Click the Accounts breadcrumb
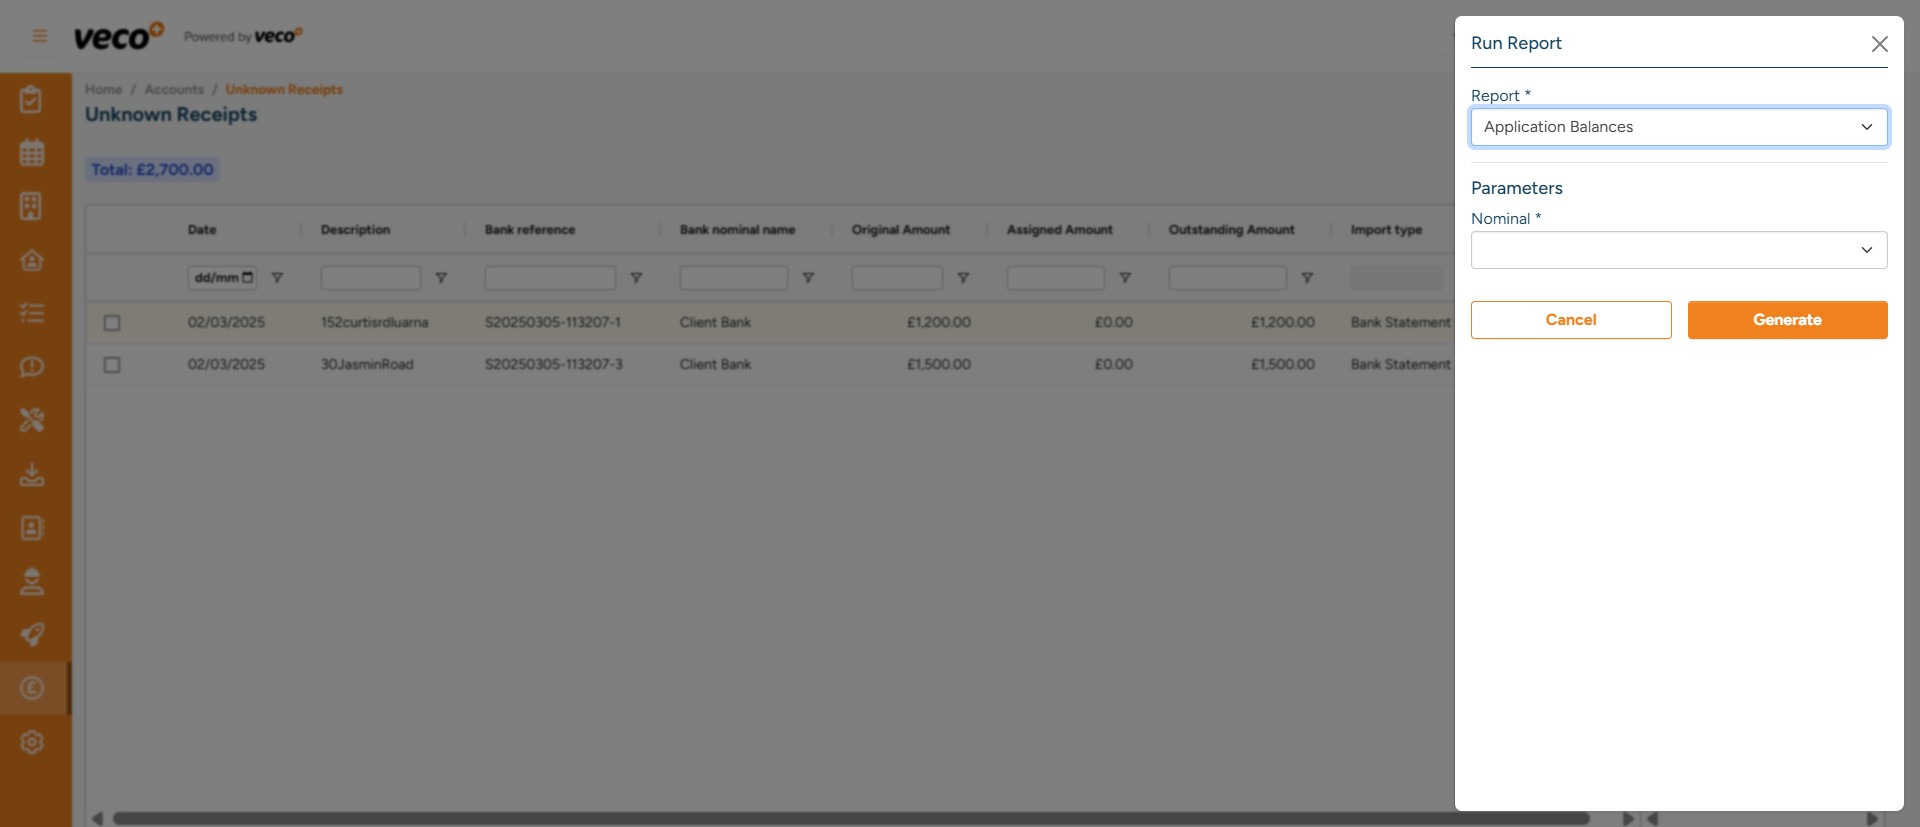This screenshot has width=1920, height=827. 174,90
